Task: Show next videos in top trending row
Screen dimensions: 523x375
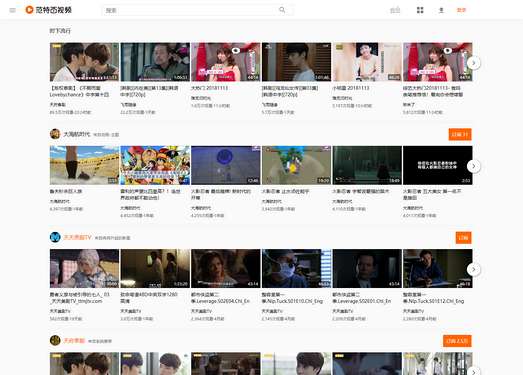Action: (x=474, y=63)
